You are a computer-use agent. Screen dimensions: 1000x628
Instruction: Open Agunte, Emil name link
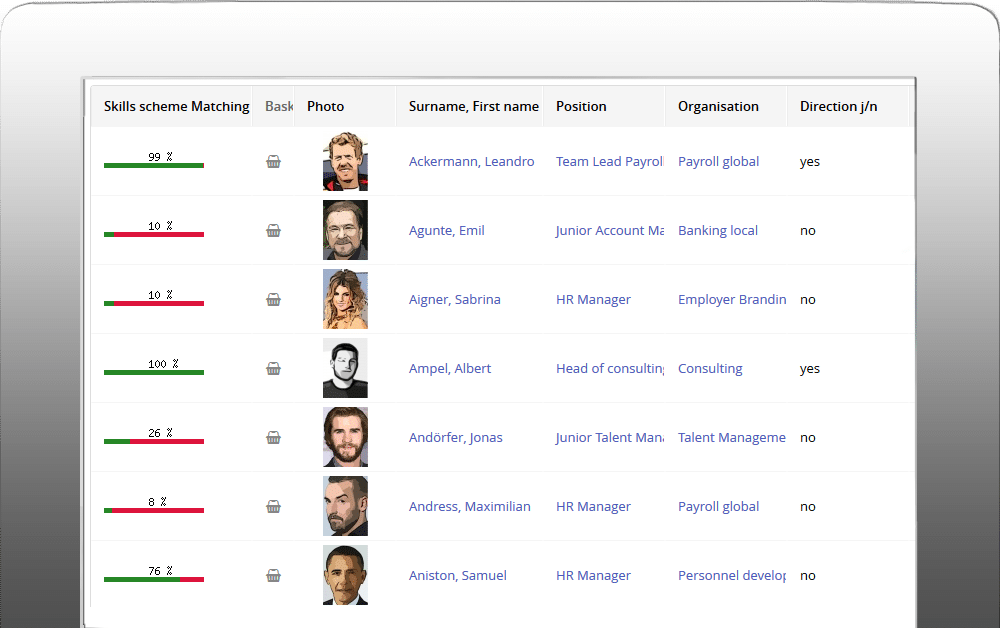tap(446, 231)
